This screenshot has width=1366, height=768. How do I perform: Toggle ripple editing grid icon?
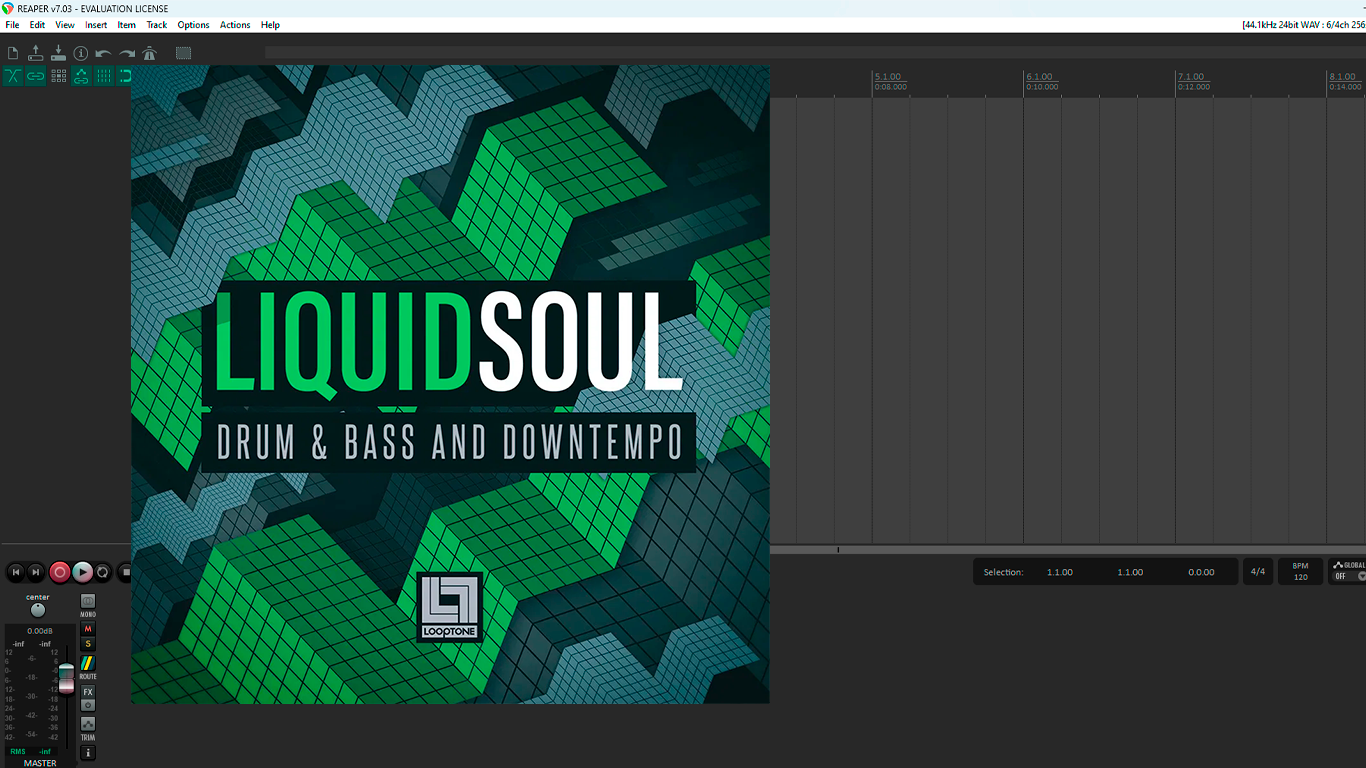pyautogui.click(x=59, y=76)
